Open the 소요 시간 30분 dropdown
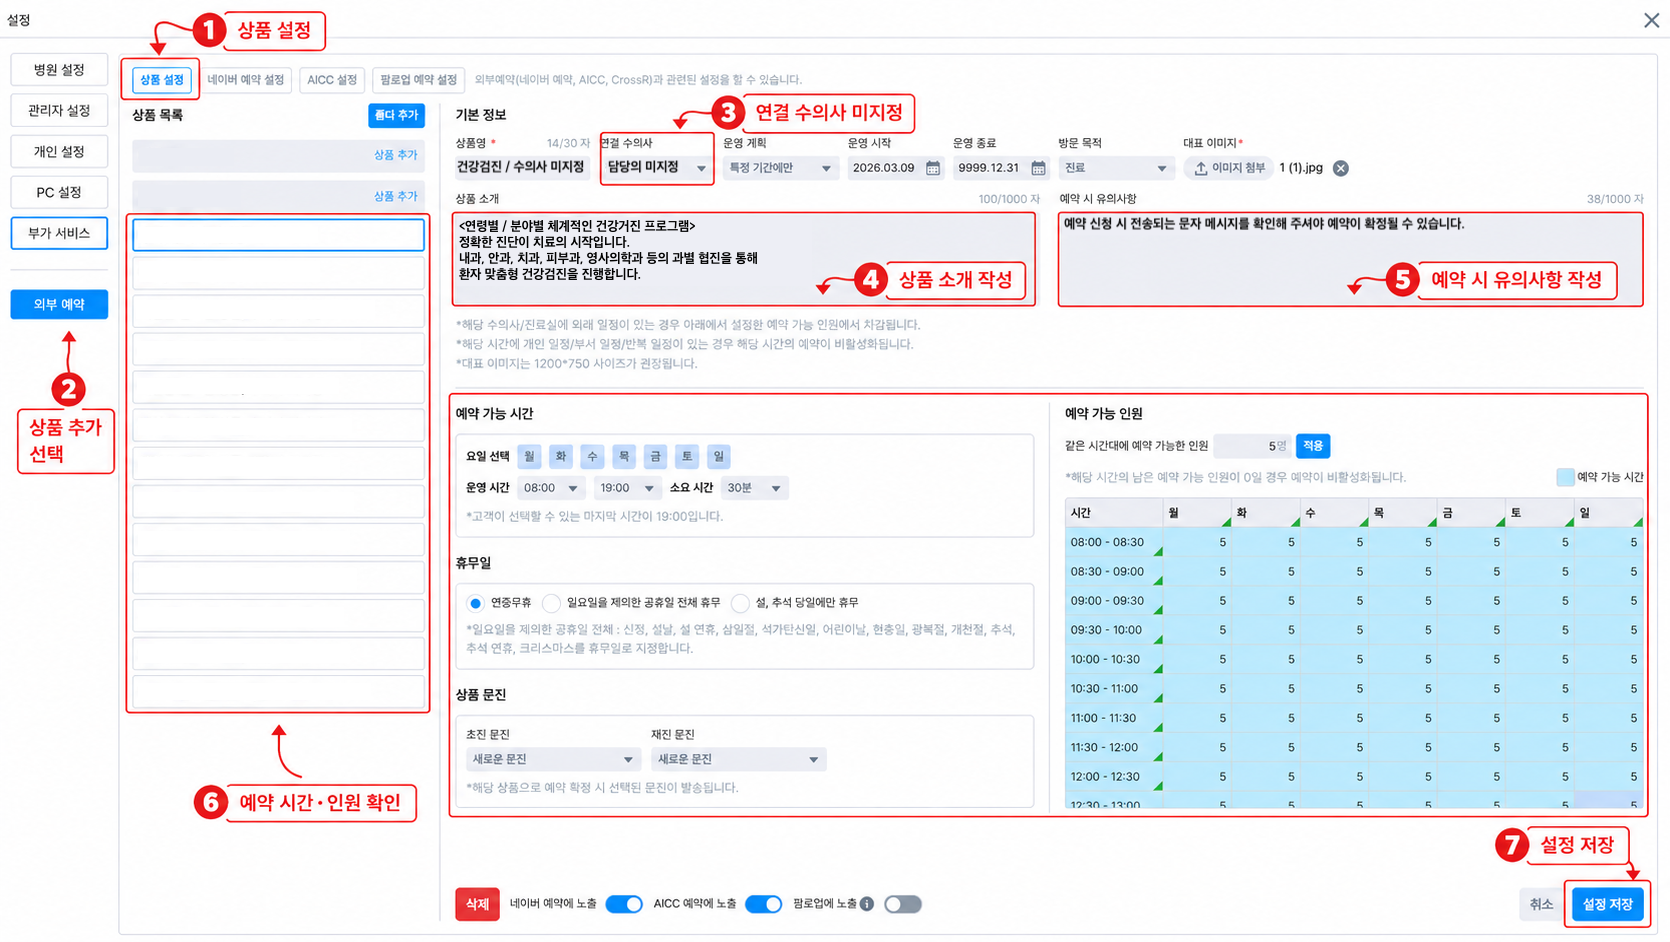Image resolution: width=1670 pixels, height=942 pixels. (754, 488)
